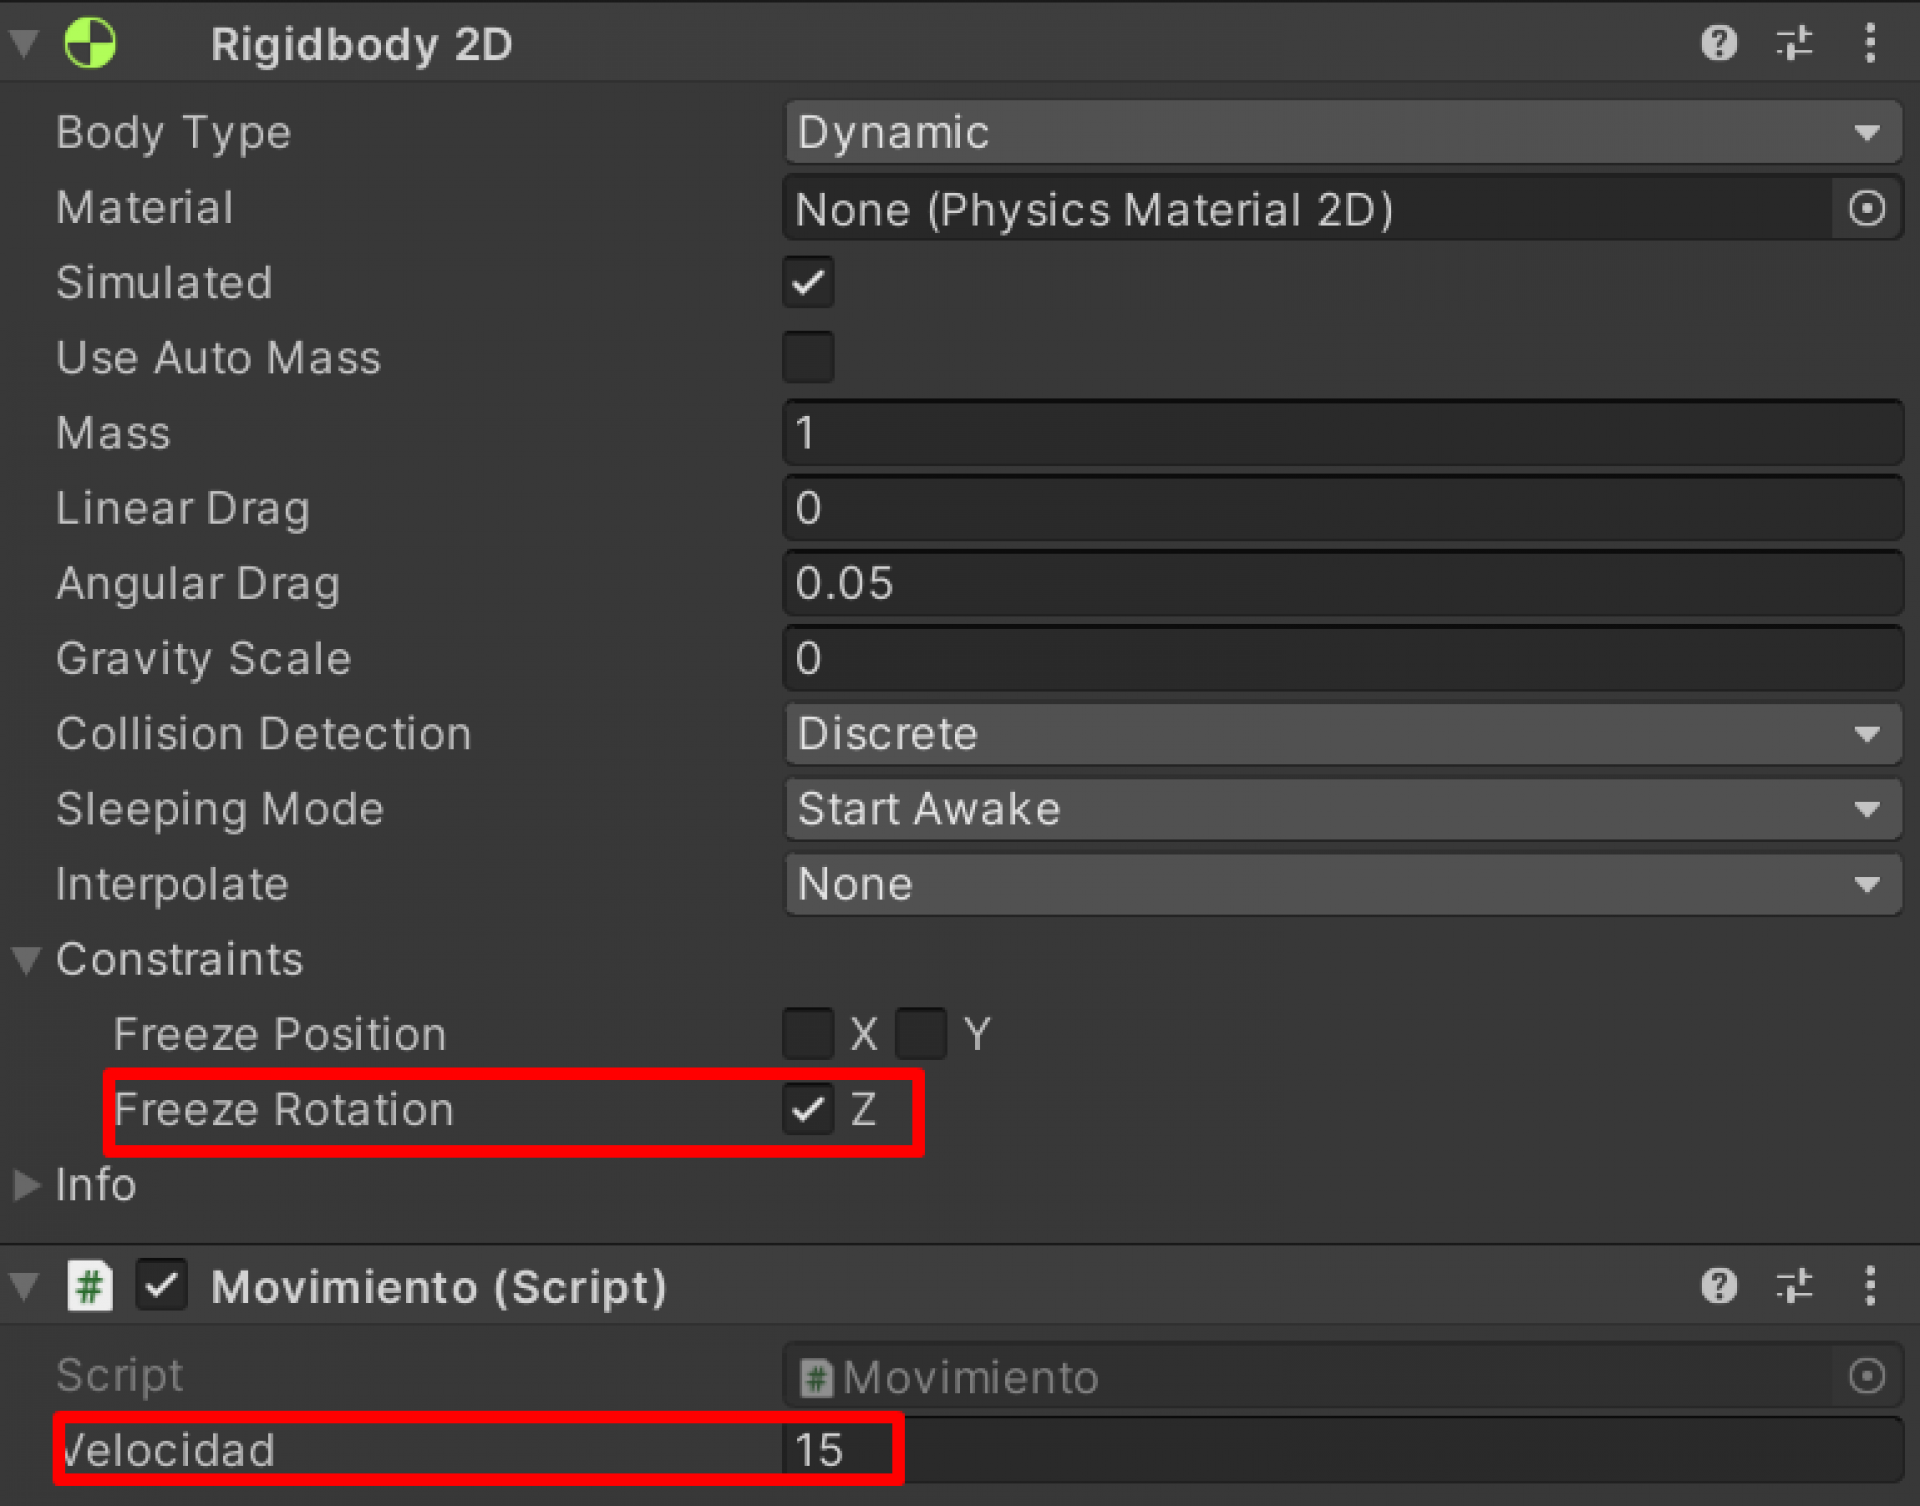Enable Freeze Position X checkbox
This screenshot has width=1920, height=1506.
point(808,1034)
